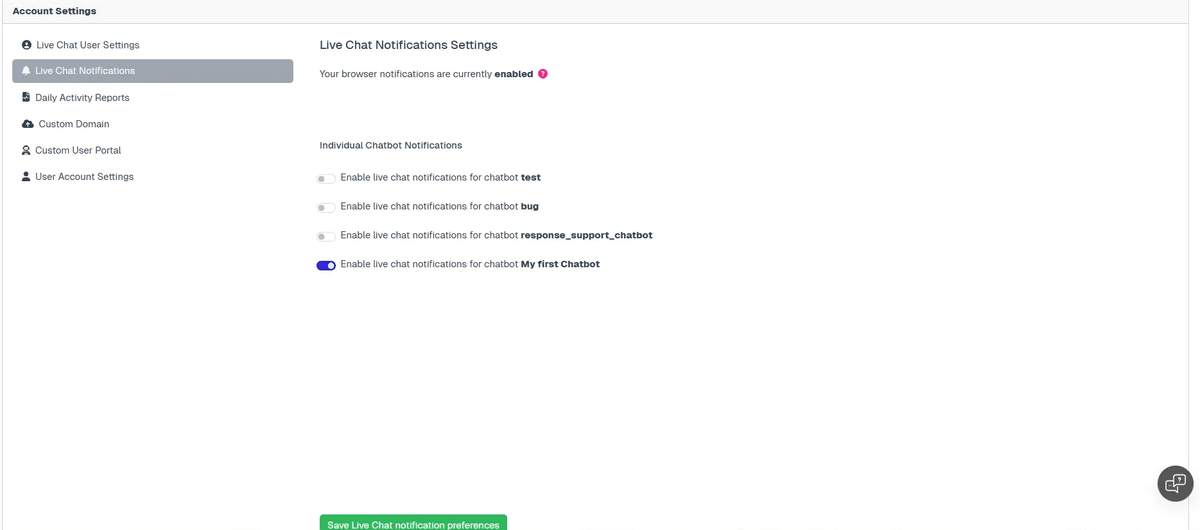Save Live Chat notification preferences
1200x530 pixels.
coord(413,523)
